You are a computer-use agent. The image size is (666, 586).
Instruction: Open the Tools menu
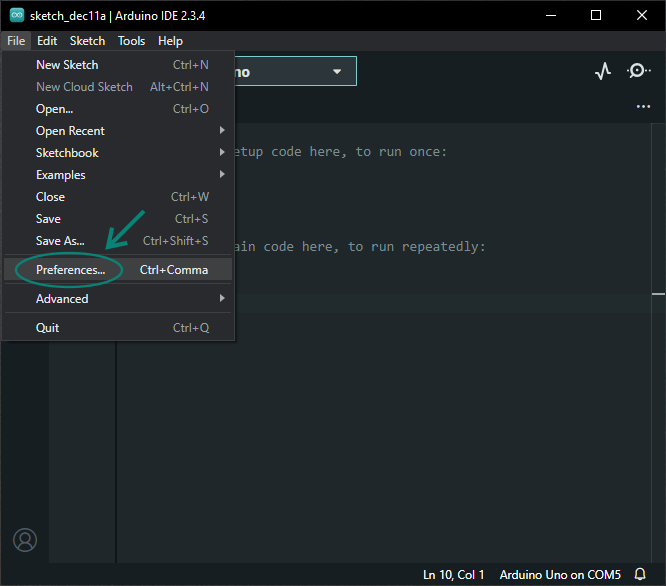point(131,41)
